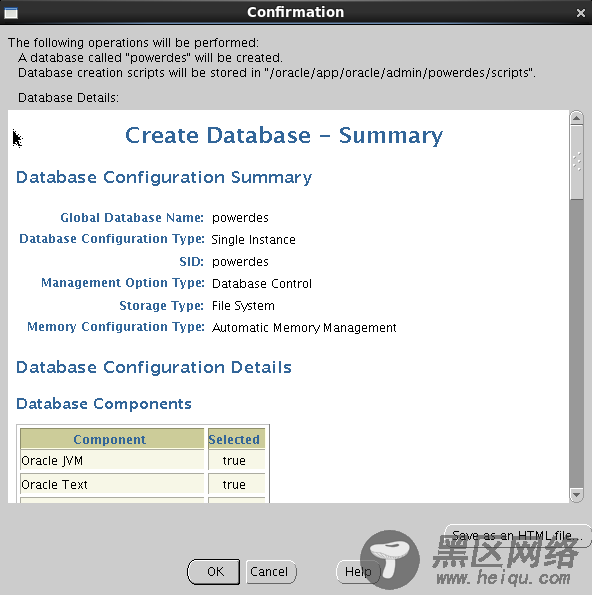Screen dimensions: 592x595
Task: Click the Management Option Type label
Action: (x=123, y=283)
